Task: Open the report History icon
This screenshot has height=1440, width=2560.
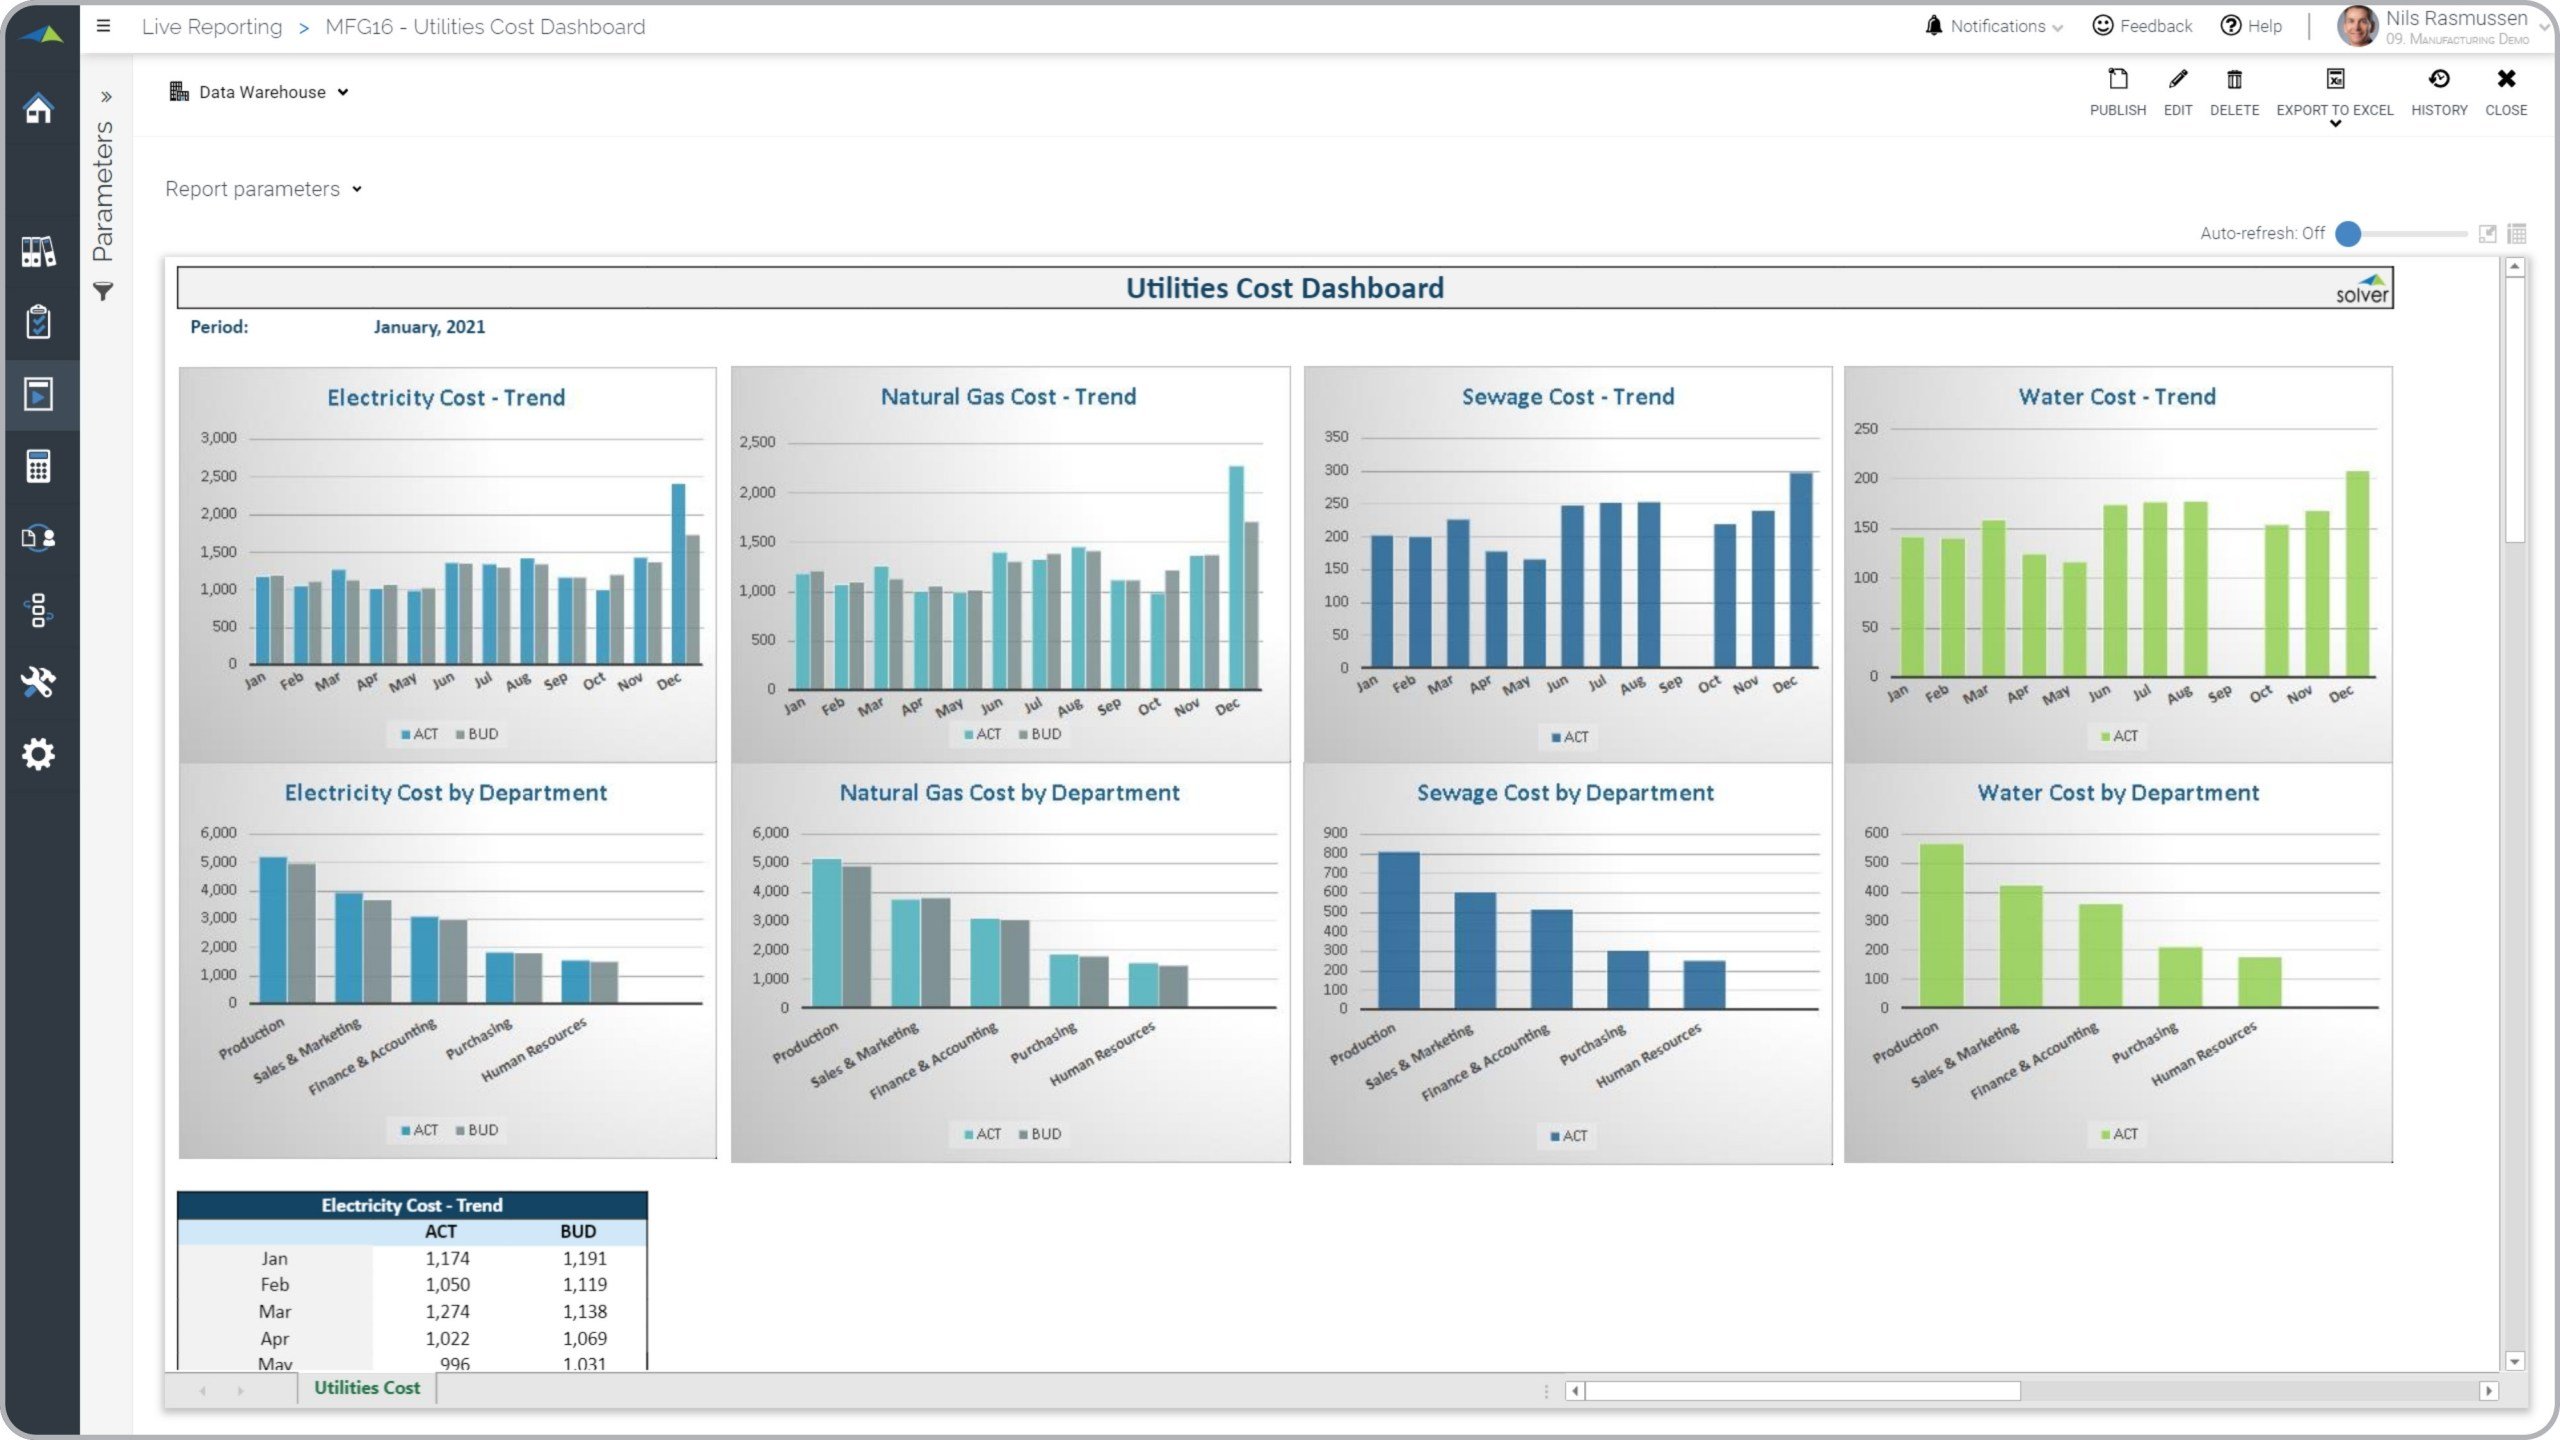Action: 2438,80
